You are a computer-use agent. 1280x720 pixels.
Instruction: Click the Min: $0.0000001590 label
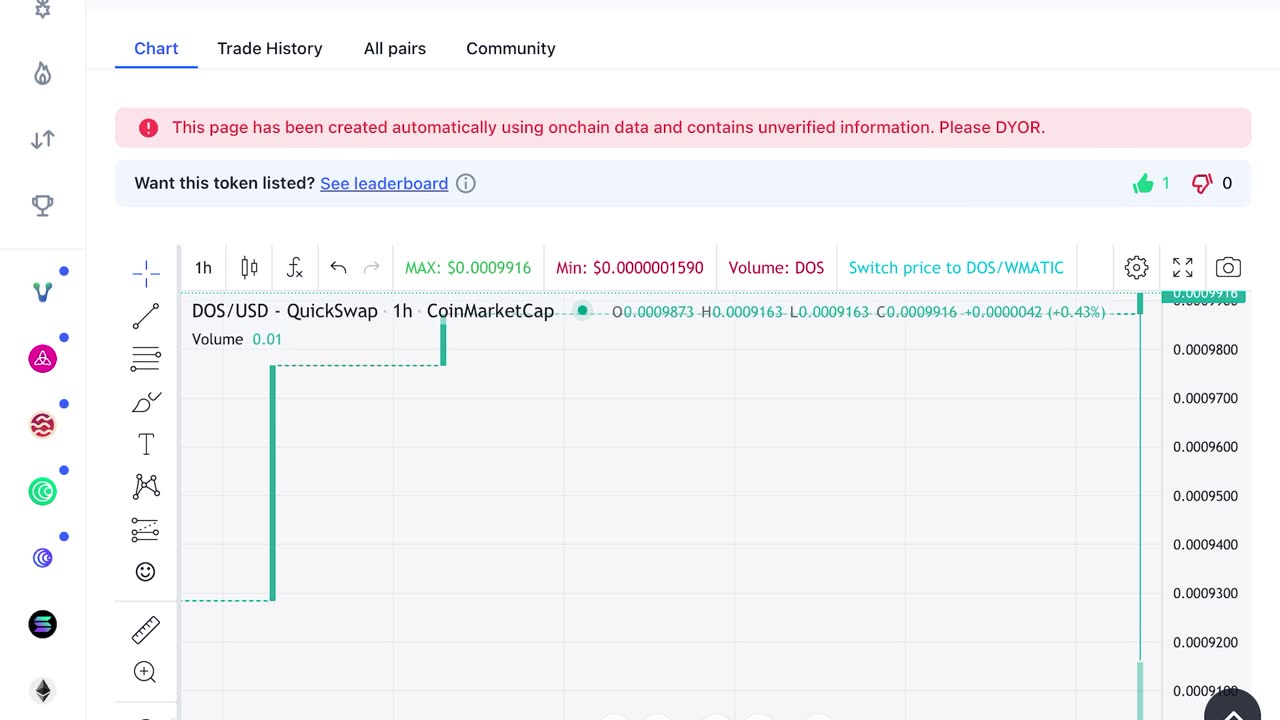630,267
